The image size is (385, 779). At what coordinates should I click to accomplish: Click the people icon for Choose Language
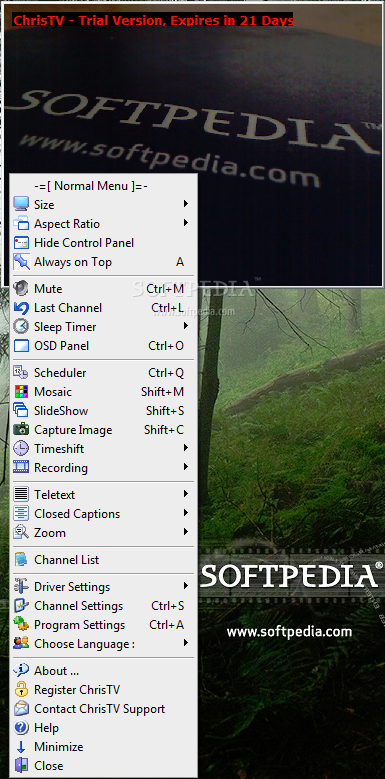click(21, 644)
